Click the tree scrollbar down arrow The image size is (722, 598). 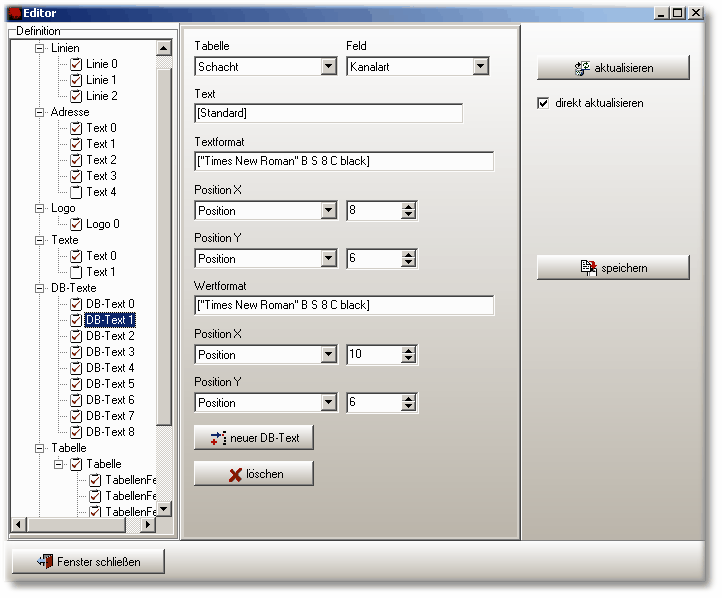[x=164, y=509]
